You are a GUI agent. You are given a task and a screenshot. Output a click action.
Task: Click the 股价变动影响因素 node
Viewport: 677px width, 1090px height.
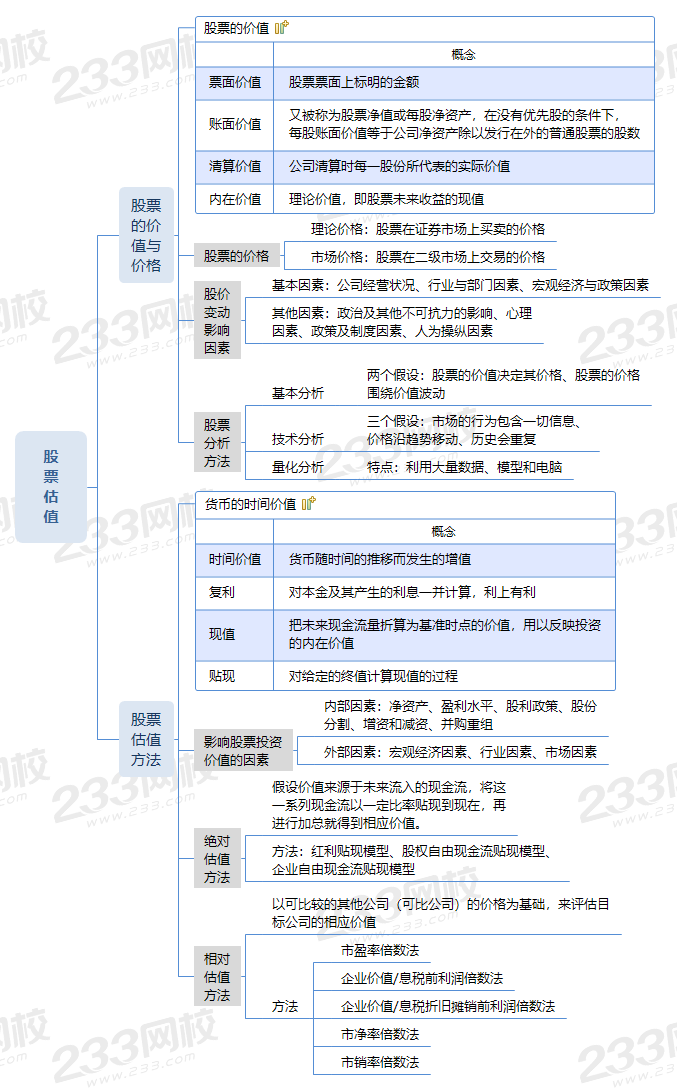pyautogui.click(x=217, y=320)
